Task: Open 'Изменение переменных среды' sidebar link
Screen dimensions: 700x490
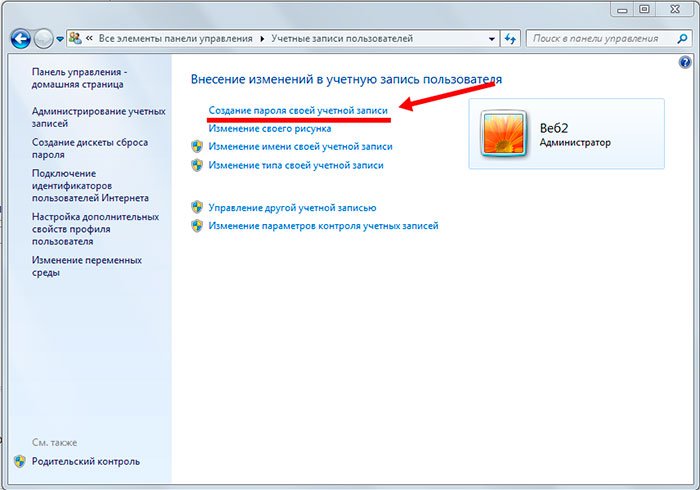Action: pos(87,266)
